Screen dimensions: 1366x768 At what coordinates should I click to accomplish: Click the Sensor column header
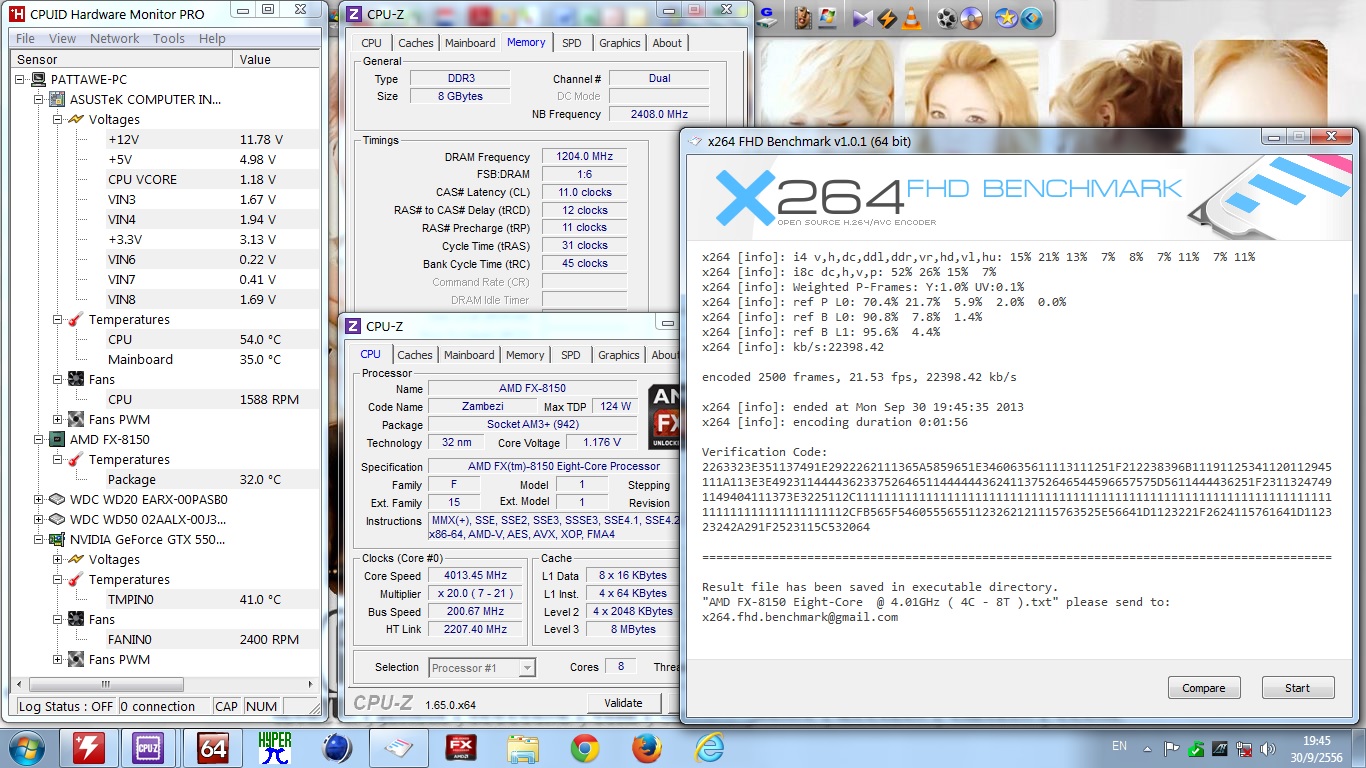pyautogui.click(x=122, y=59)
